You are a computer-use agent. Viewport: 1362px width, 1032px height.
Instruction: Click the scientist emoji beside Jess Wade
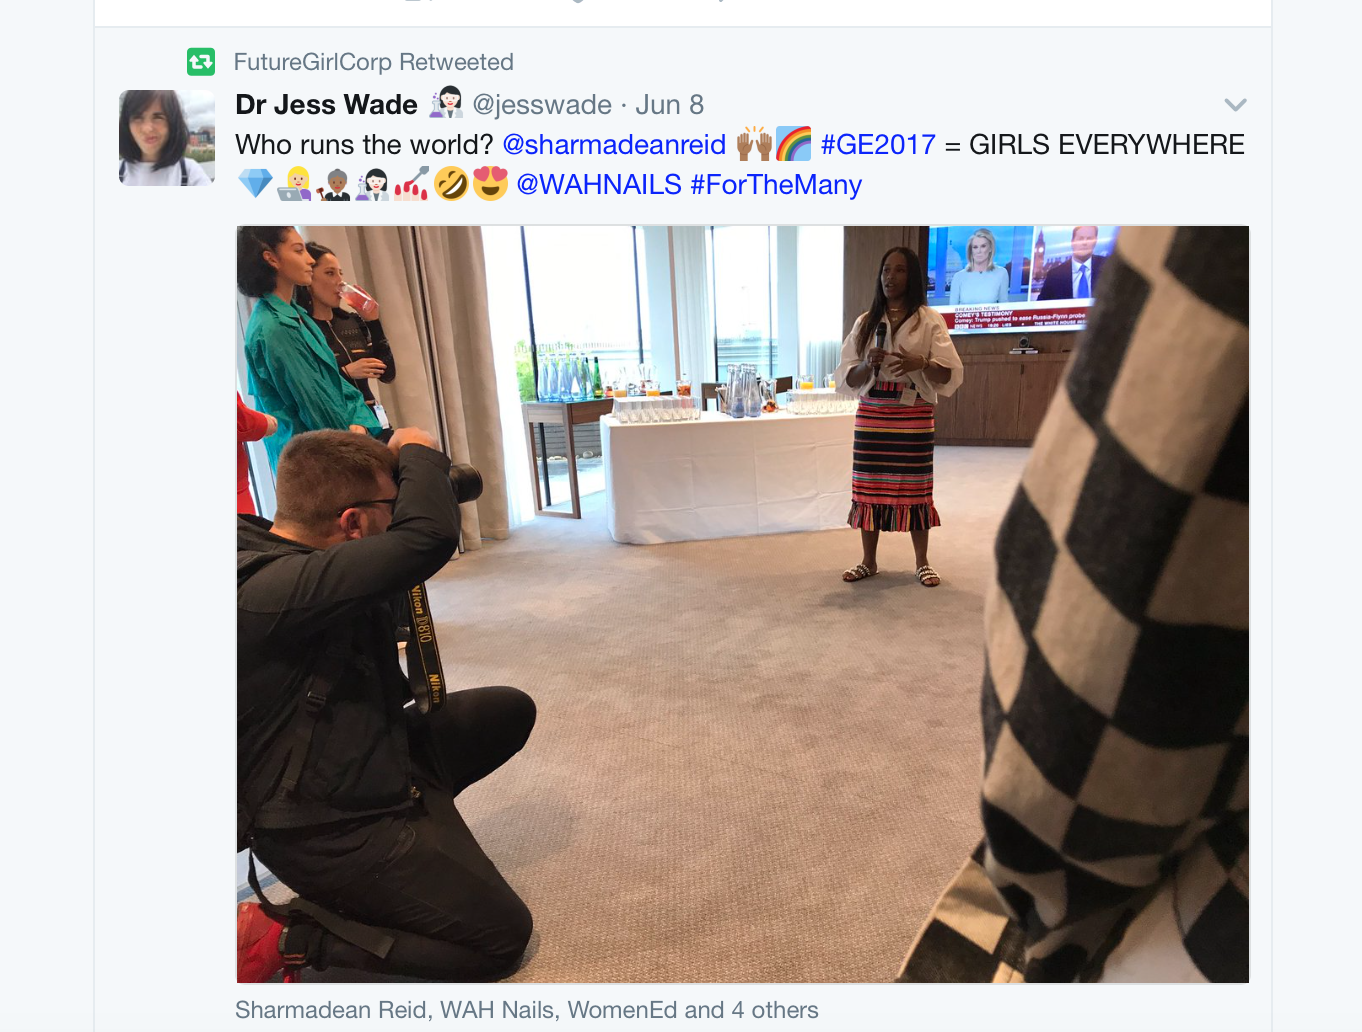446,103
